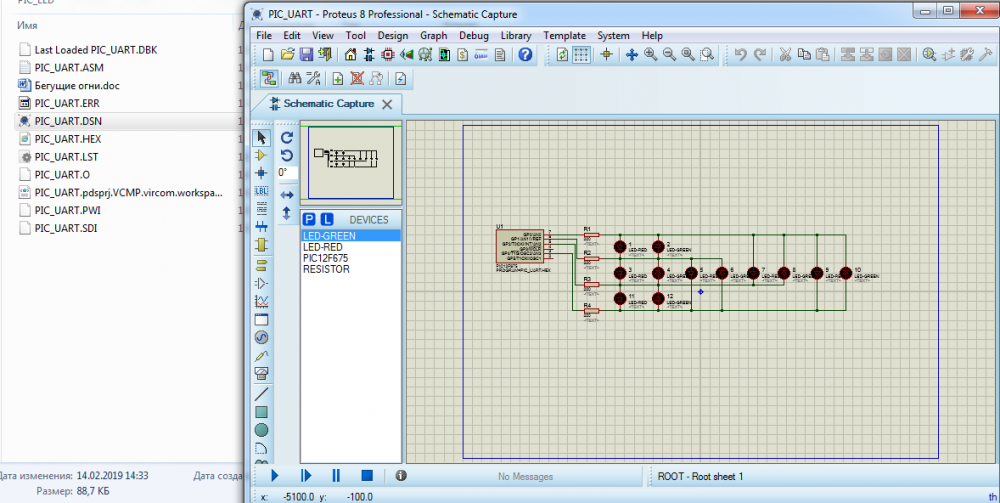Select PIC_UART.HEX file in Explorer
The width and height of the screenshot is (1000, 503).
pos(68,139)
